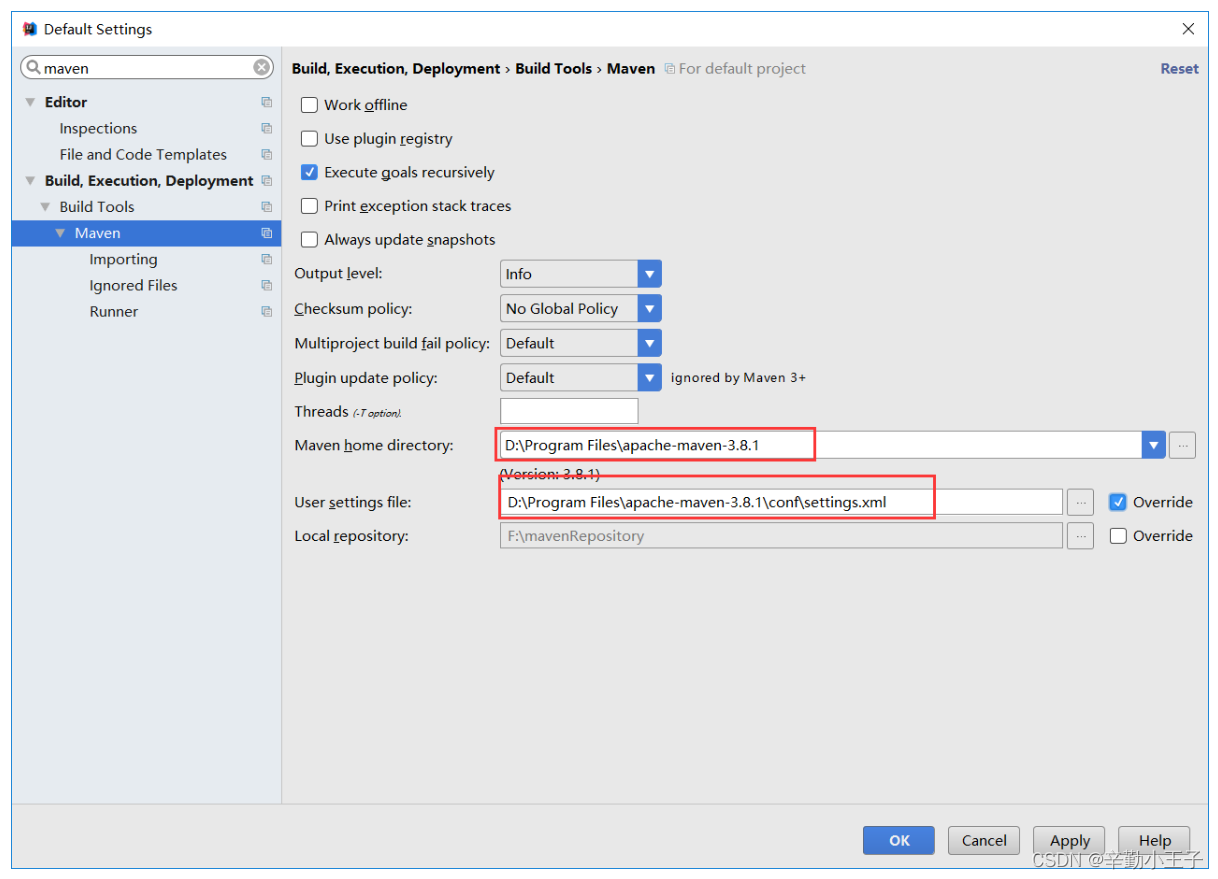Click the Cancel button
Image resolution: width=1218 pixels, height=879 pixels.
(984, 840)
